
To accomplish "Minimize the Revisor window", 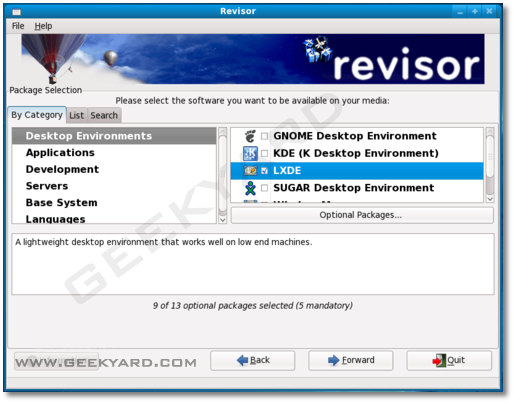I will [x=460, y=12].
